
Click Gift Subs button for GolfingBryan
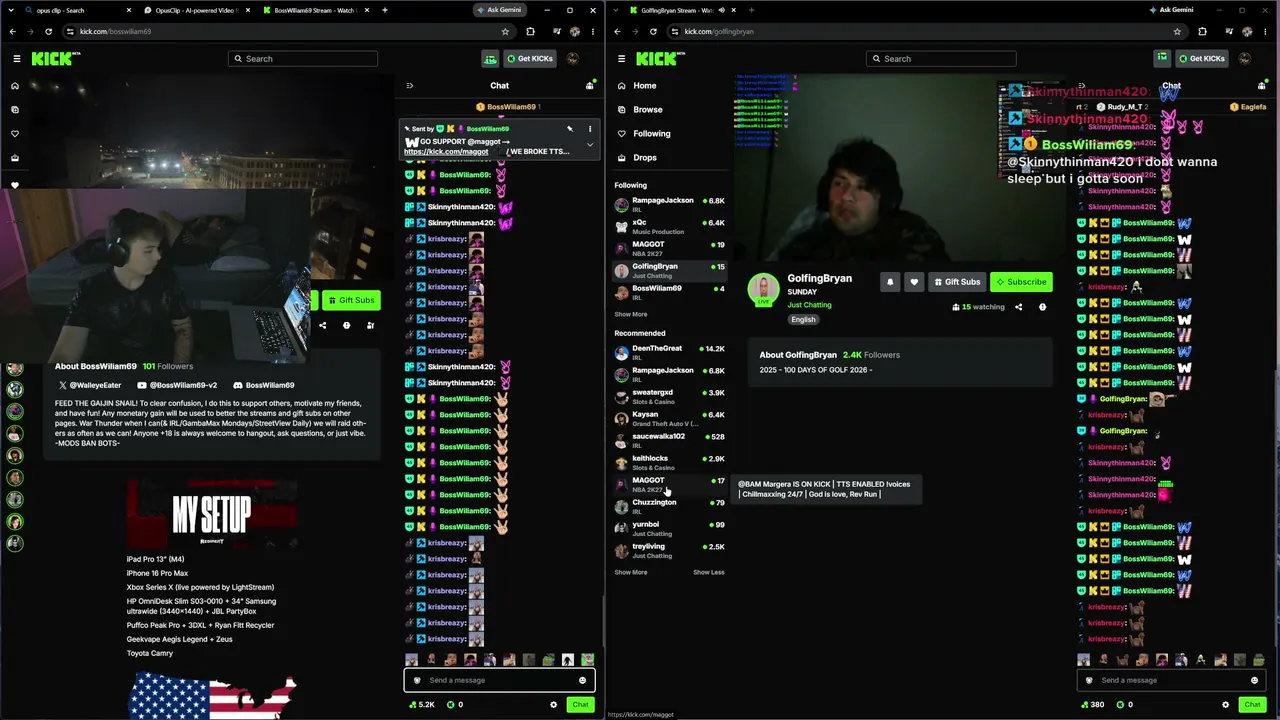(957, 282)
